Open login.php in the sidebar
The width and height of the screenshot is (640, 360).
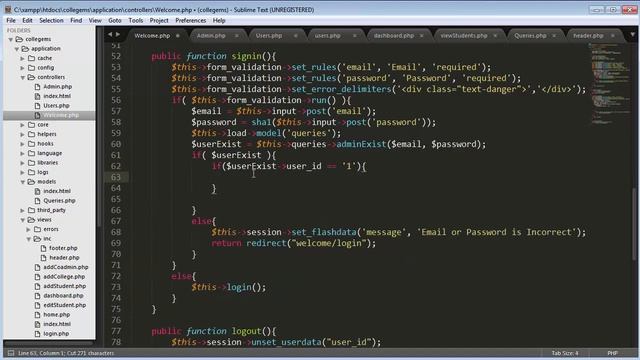click(x=56, y=334)
